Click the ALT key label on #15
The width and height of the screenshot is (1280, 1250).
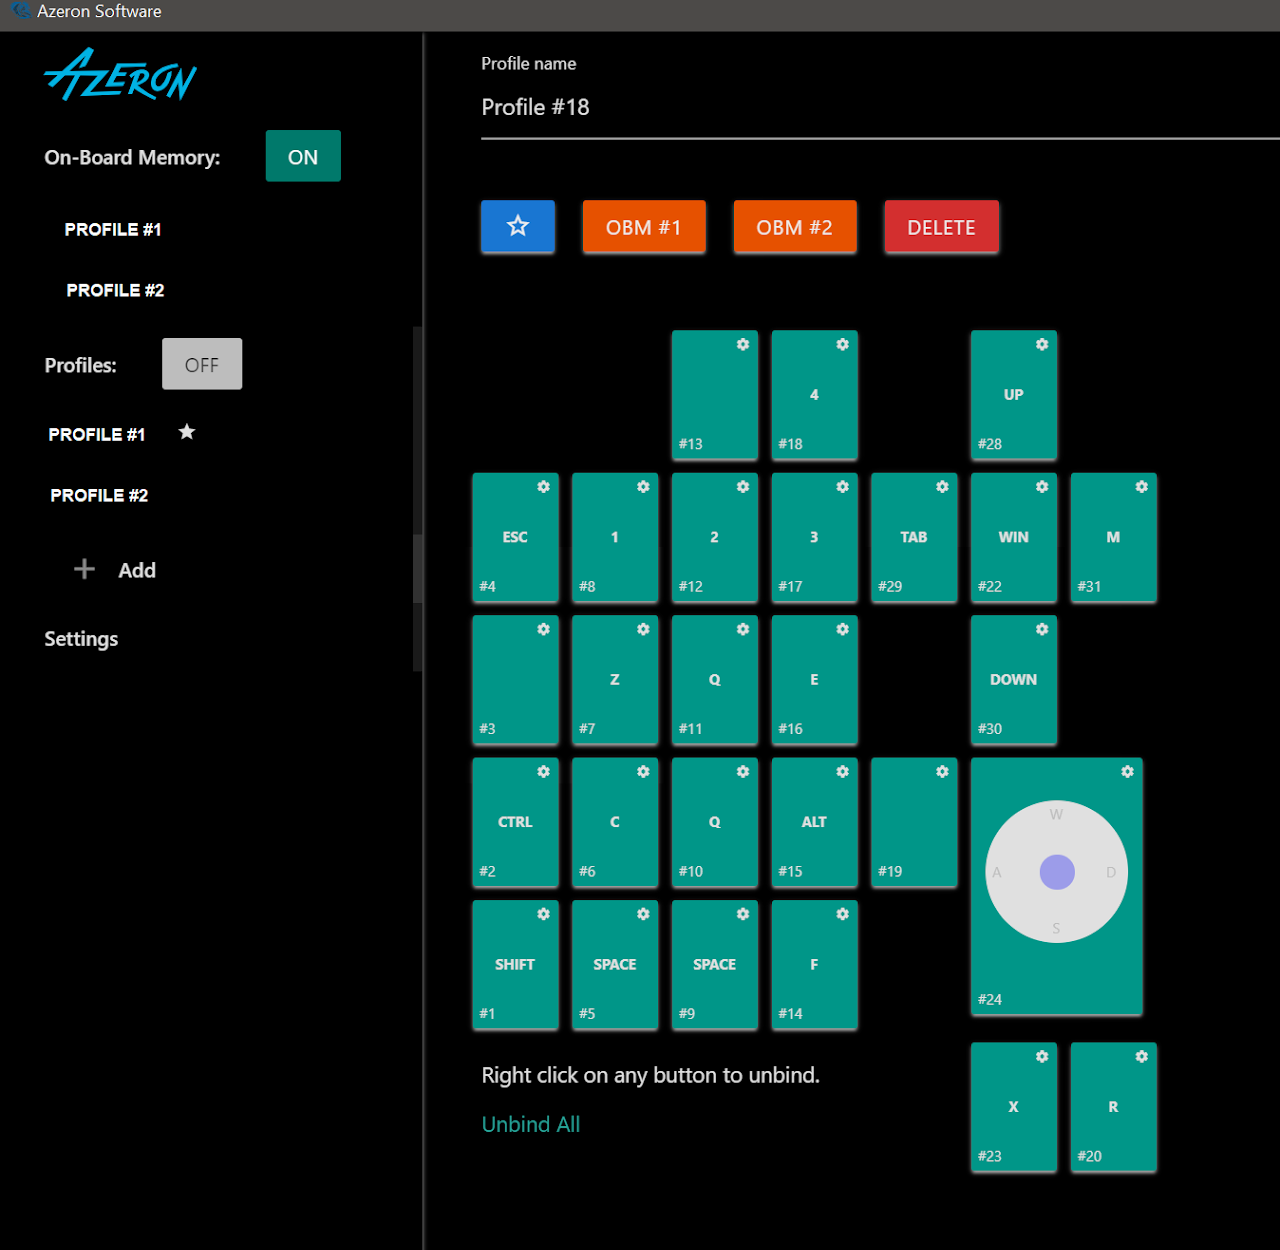pyautogui.click(x=814, y=822)
